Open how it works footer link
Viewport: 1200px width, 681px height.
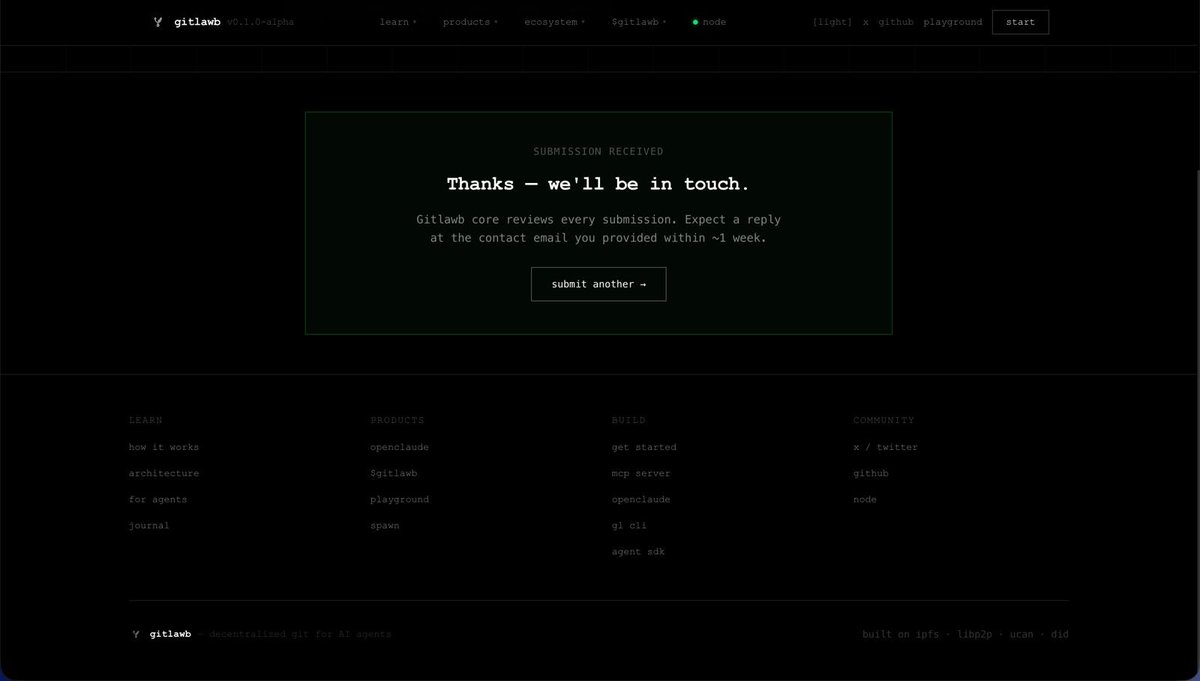tap(164, 447)
